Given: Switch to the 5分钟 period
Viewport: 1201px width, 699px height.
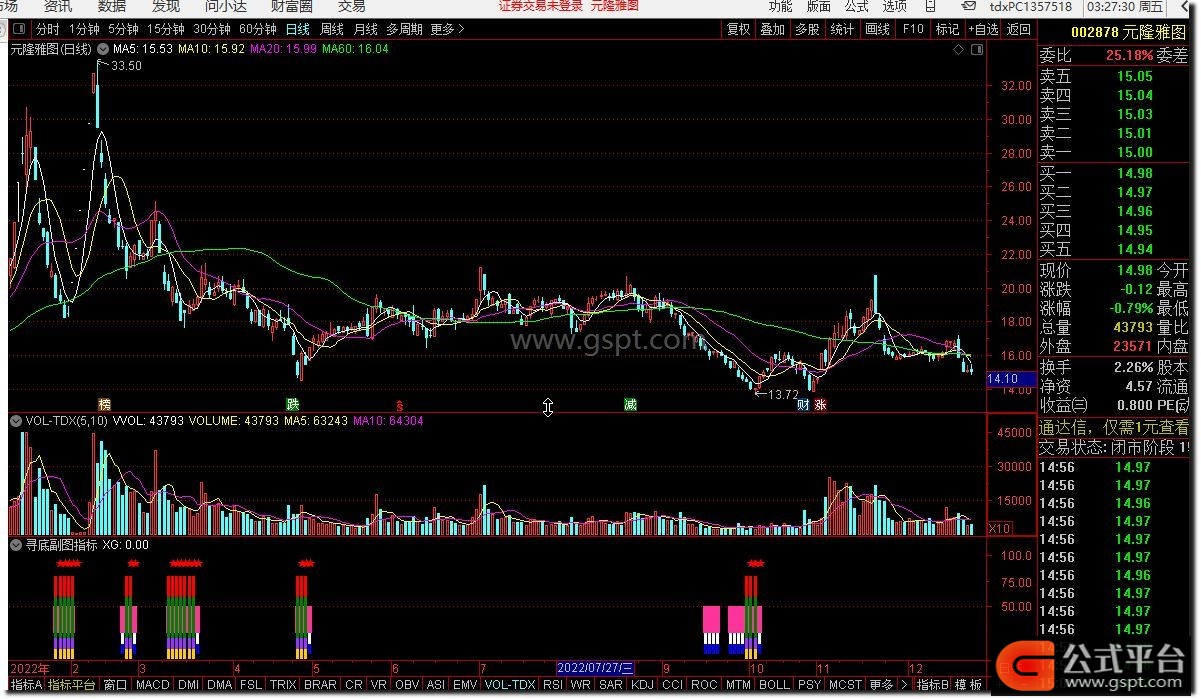Looking at the screenshot, I should 123,29.
